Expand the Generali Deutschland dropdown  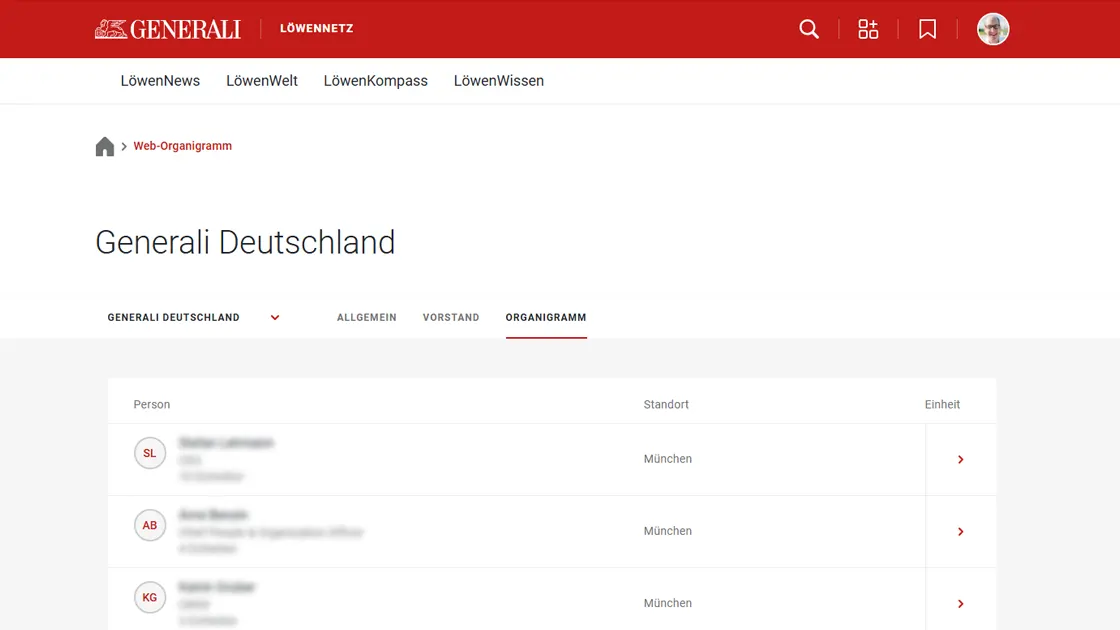pyautogui.click(x=275, y=317)
